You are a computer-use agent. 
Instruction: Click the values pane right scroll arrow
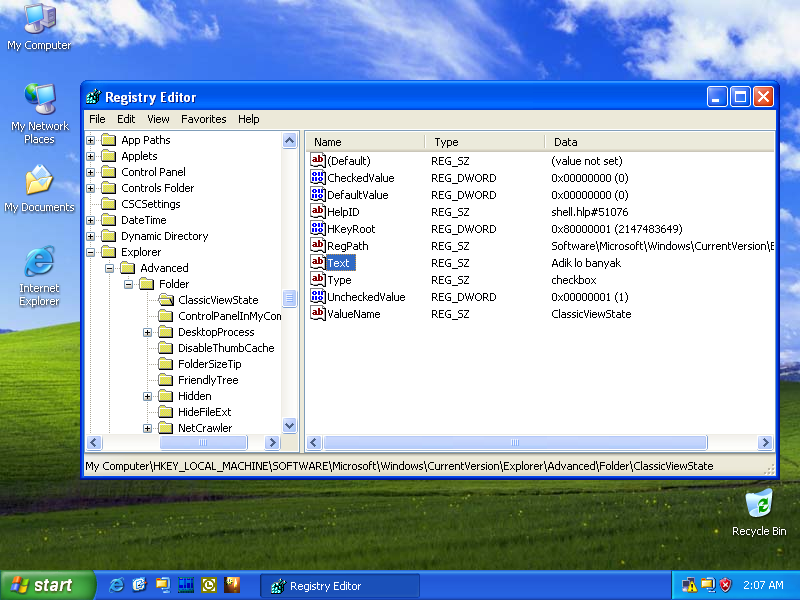tap(765, 442)
